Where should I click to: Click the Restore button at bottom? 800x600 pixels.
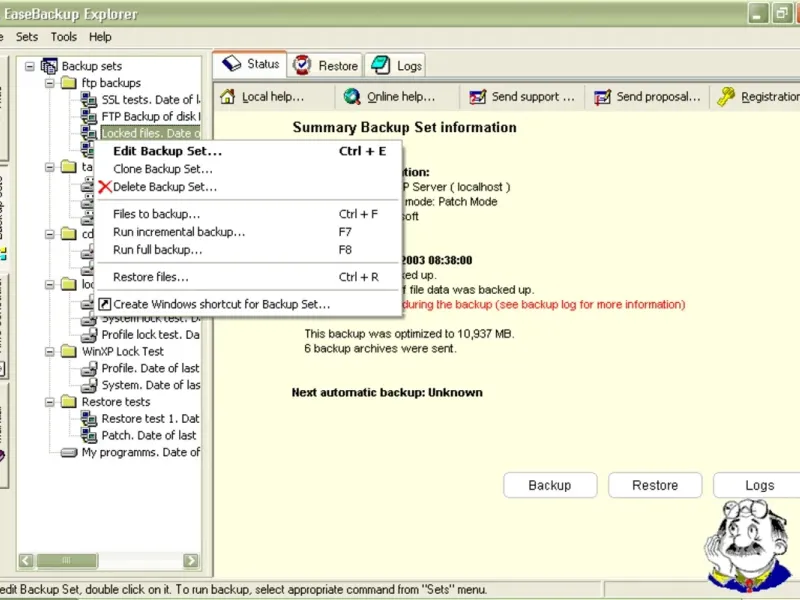coord(655,485)
